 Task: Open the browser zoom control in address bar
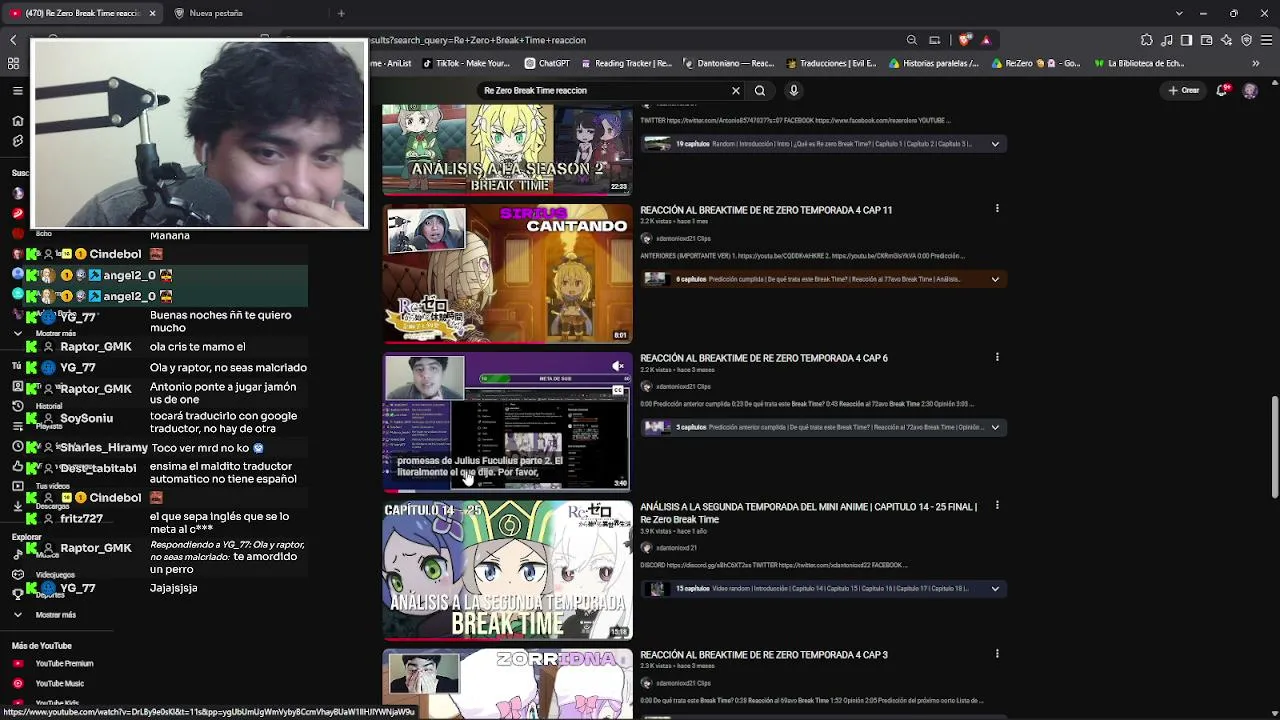click(912, 40)
